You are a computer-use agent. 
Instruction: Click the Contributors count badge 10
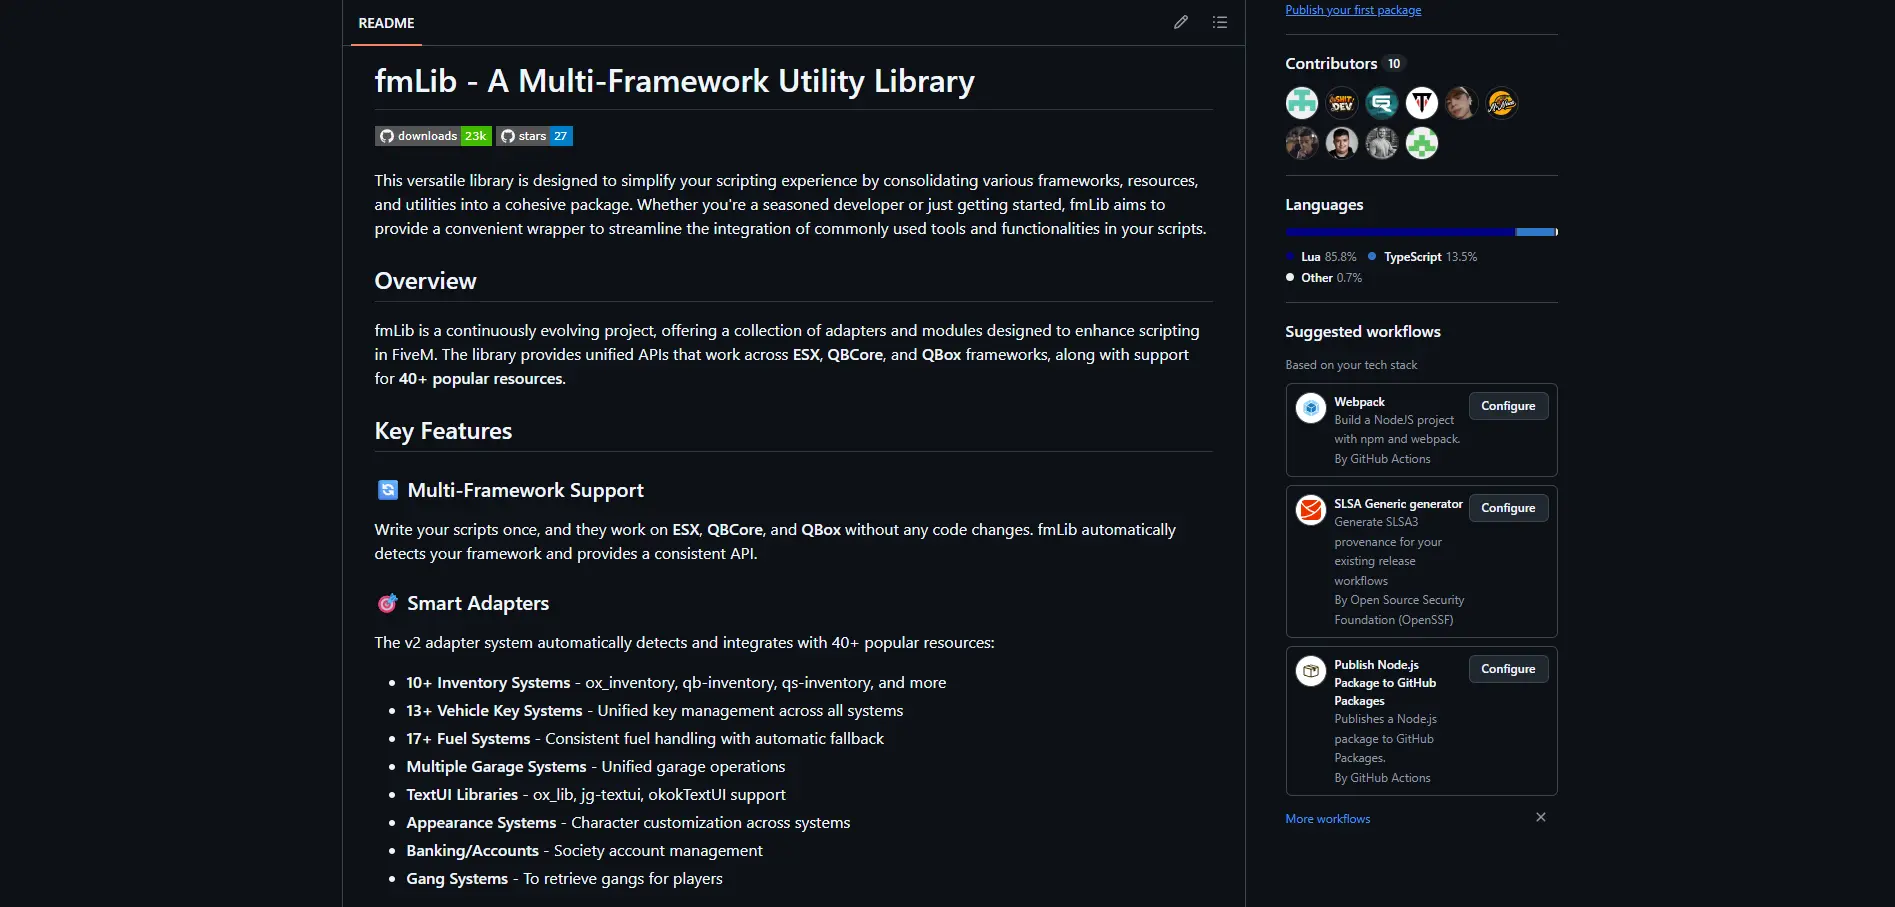(x=1394, y=63)
